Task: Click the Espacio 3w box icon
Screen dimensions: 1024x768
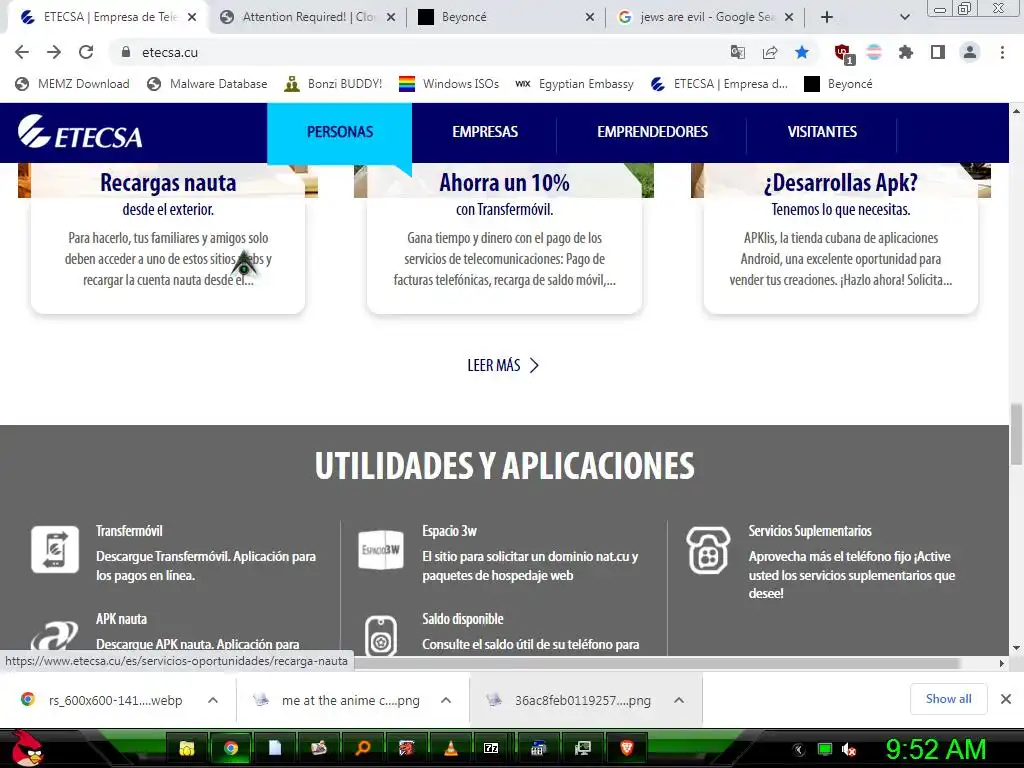Action: [x=381, y=550]
